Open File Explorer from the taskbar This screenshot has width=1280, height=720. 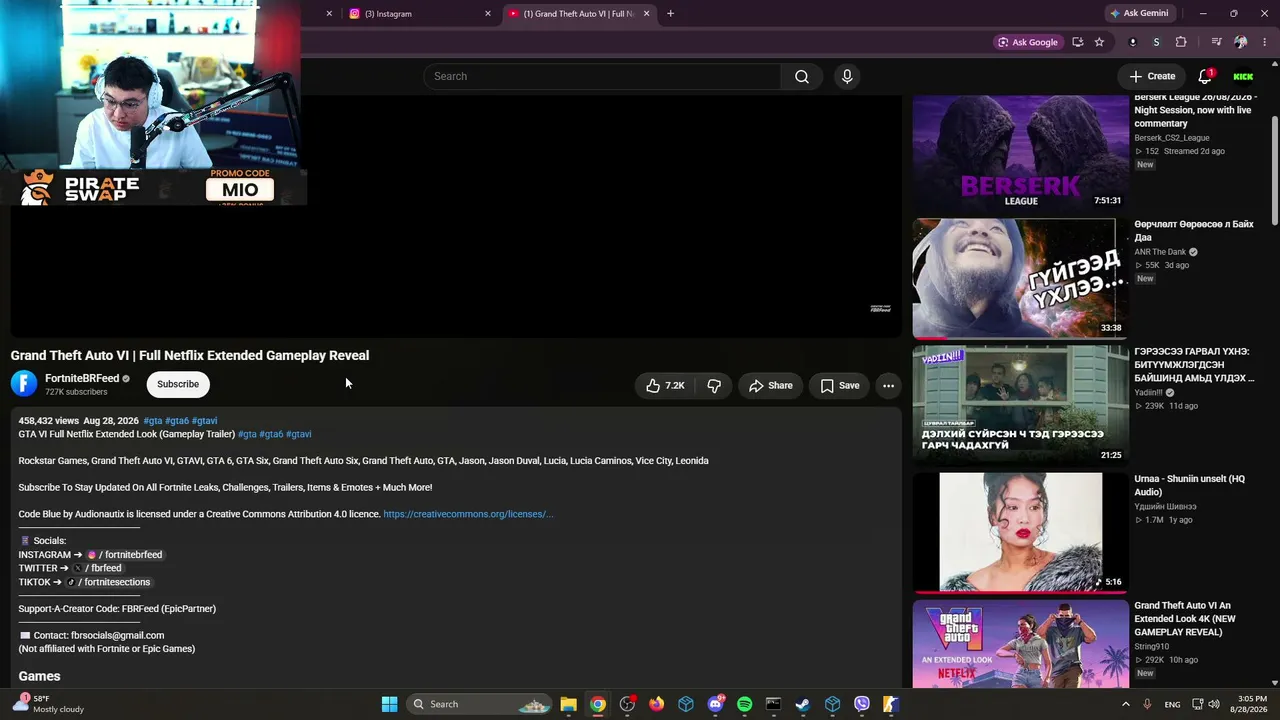568,704
